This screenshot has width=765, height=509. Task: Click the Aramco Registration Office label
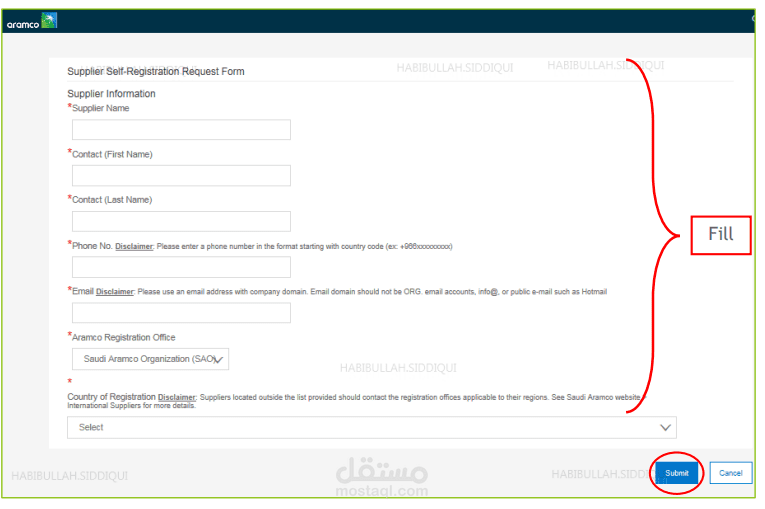tap(125, 340)
